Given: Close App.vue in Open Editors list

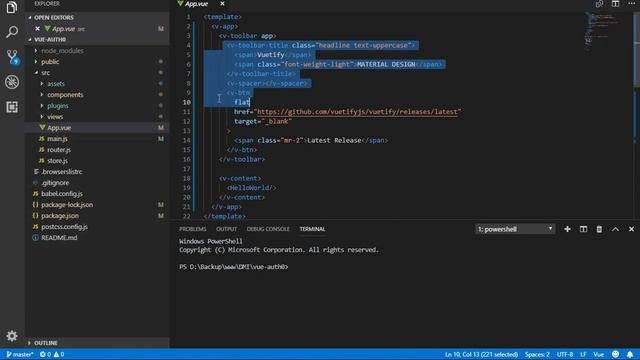Looking at the screenshot, I should click(38, 29).
